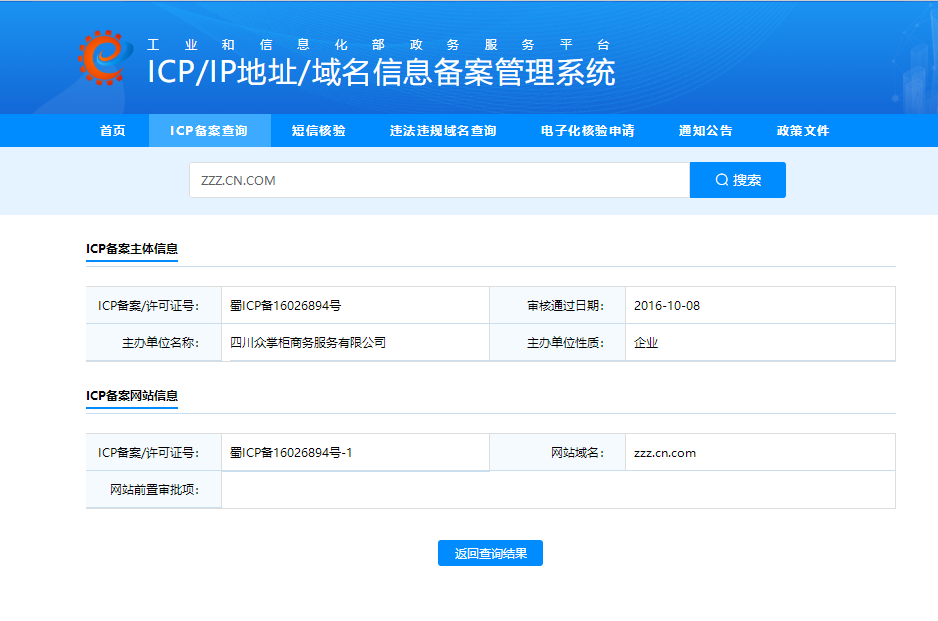
Task: Click the 主办单位性质 label cell
Action: click(558, 342)
